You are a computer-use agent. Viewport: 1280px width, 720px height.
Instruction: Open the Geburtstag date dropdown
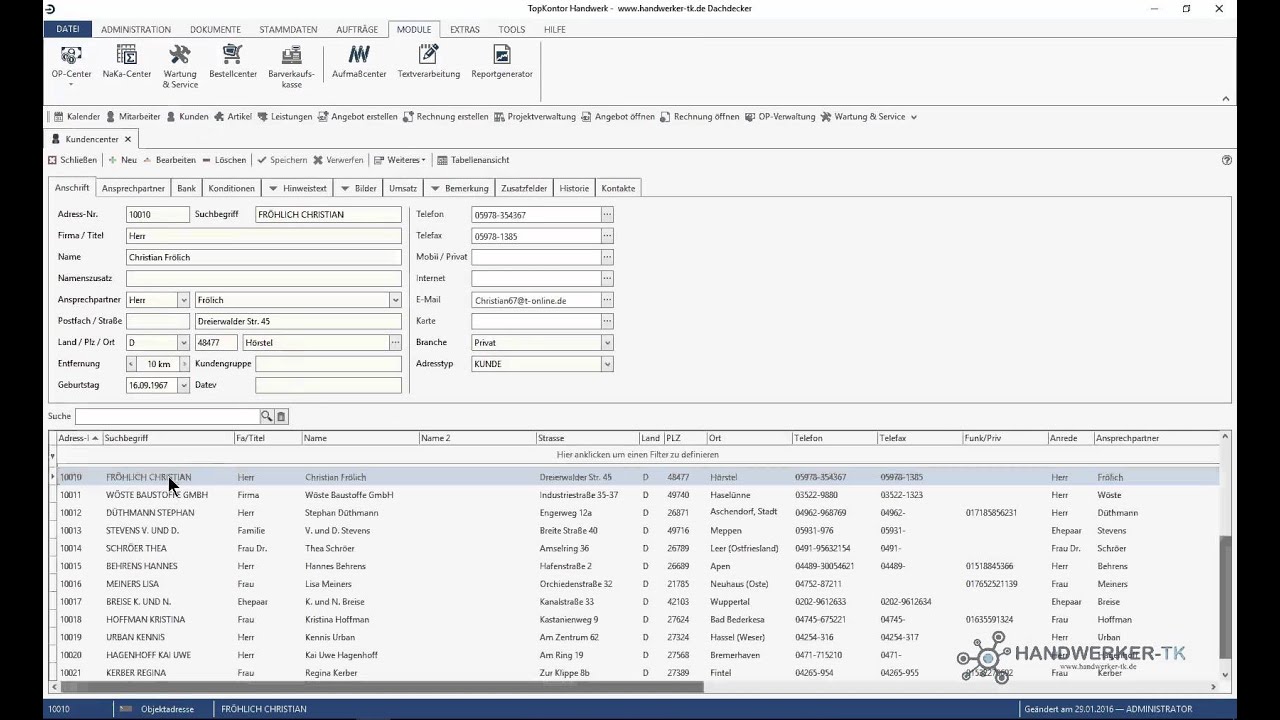tap(183, 385)
